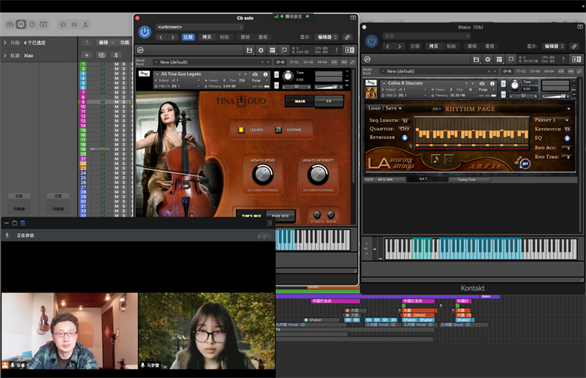Toggle browser panel icon in Stacc (Cb) Kontakt
586x378 pixels.
pyautogui.click(x=577, y=59)
